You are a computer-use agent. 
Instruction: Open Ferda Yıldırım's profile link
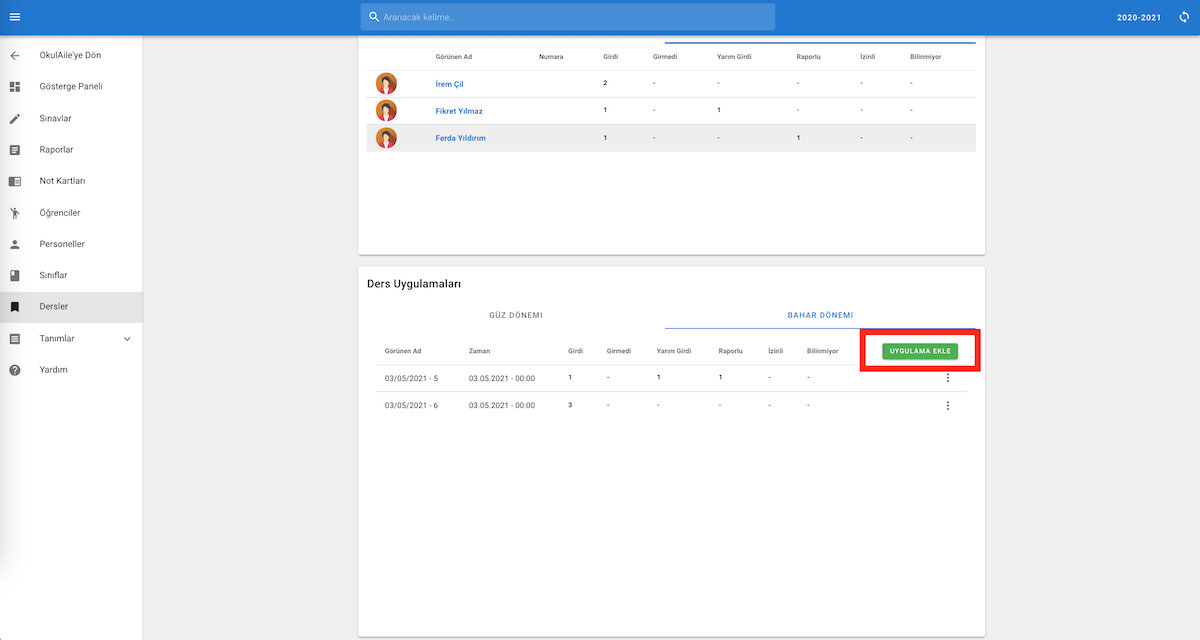click(461, 138)
